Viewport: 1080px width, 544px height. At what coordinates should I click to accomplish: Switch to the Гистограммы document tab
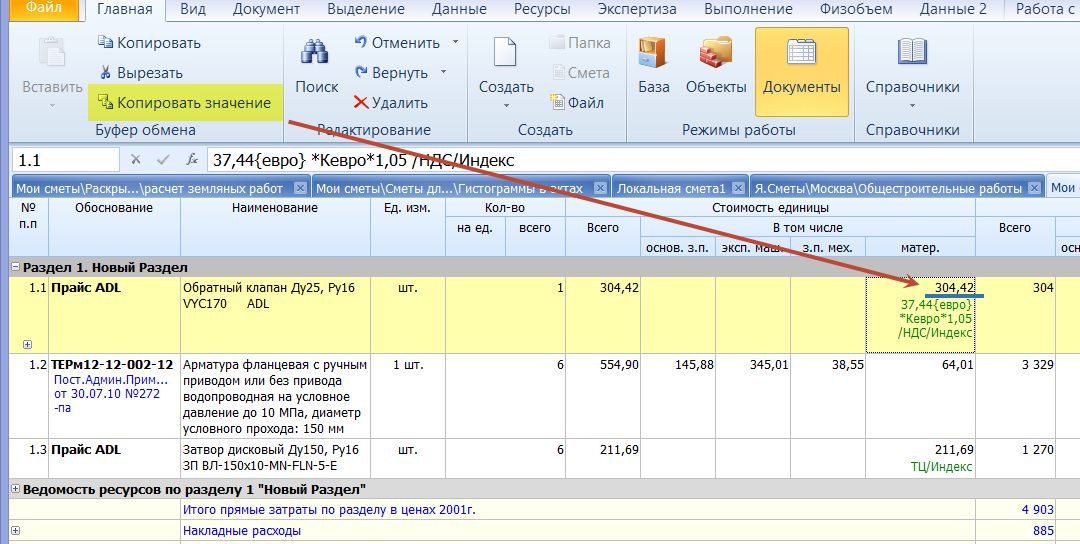click(x=452, y=188)
